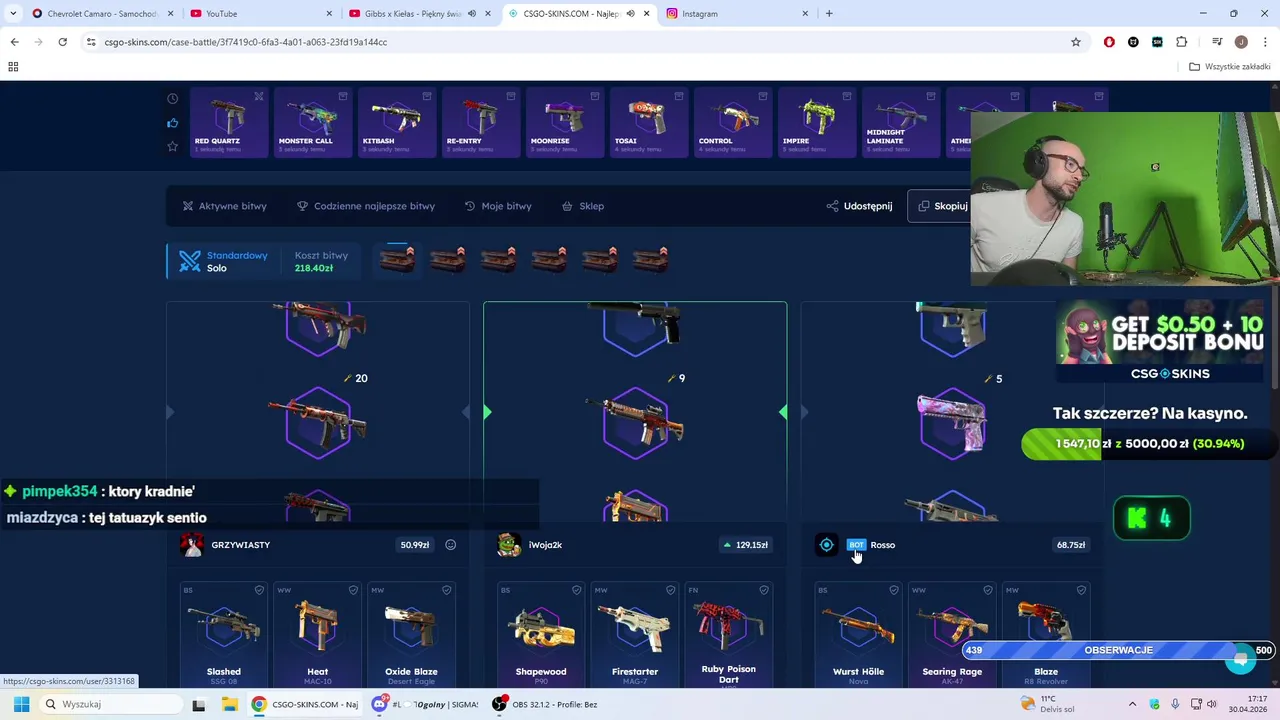This screenshot has width=1280, height=720.
Task: Open OBS 32.1.2 from the taskbar
Action: [x=545, y=704]
